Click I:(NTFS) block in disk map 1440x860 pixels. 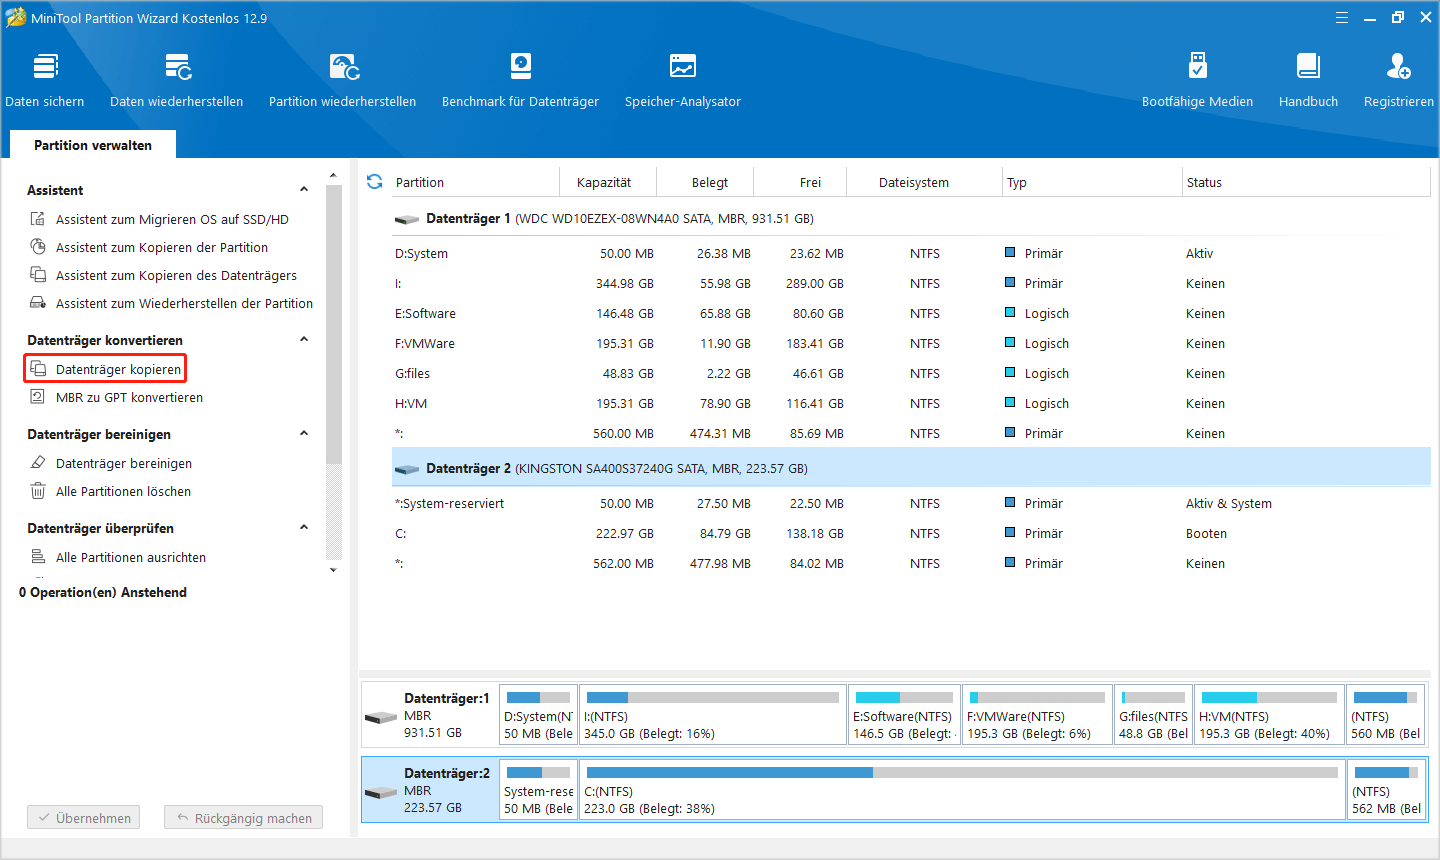pos(713,714)
